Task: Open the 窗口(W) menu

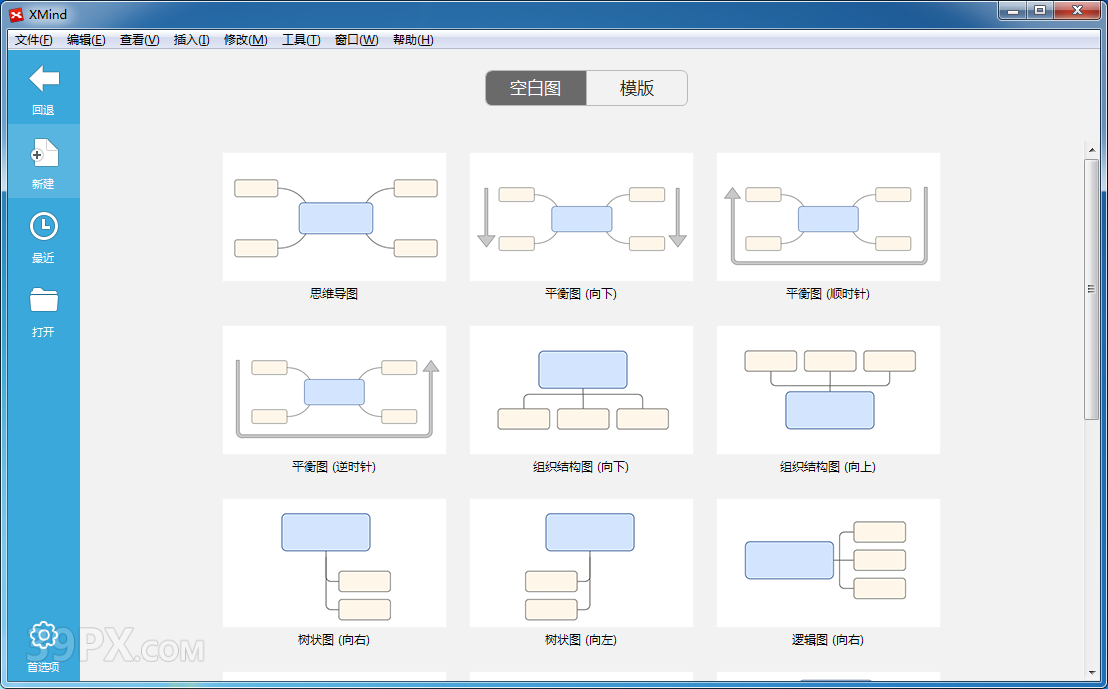Action: [x=356, y=40]
